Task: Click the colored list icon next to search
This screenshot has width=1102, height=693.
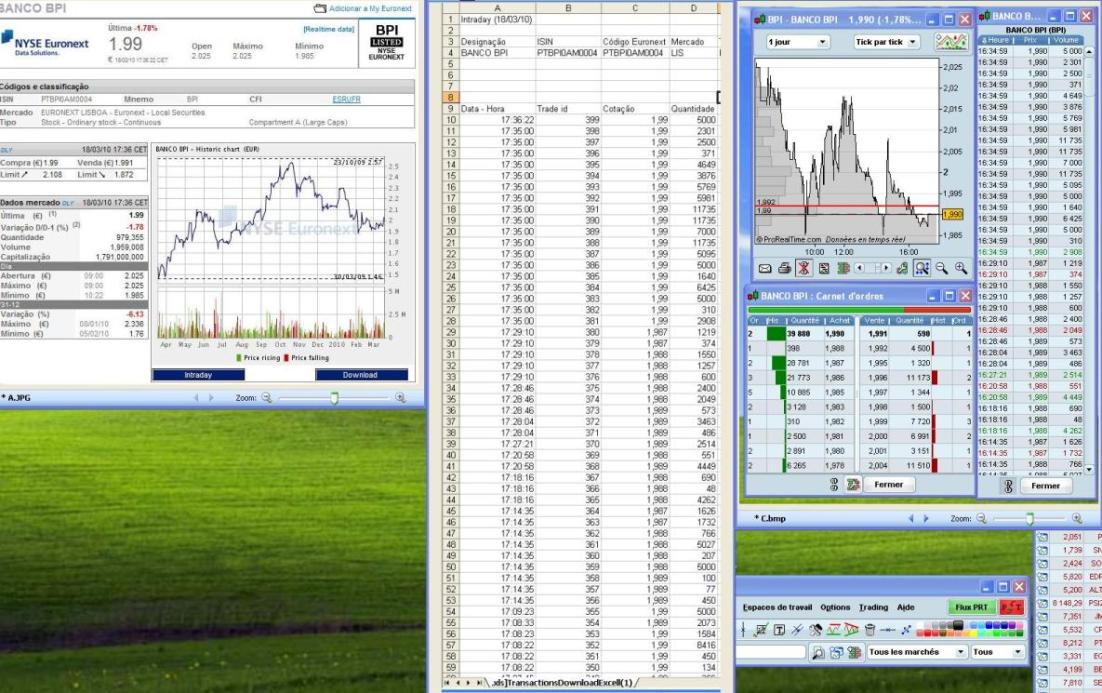Action: pyautogui.click(x=854, y=653)
